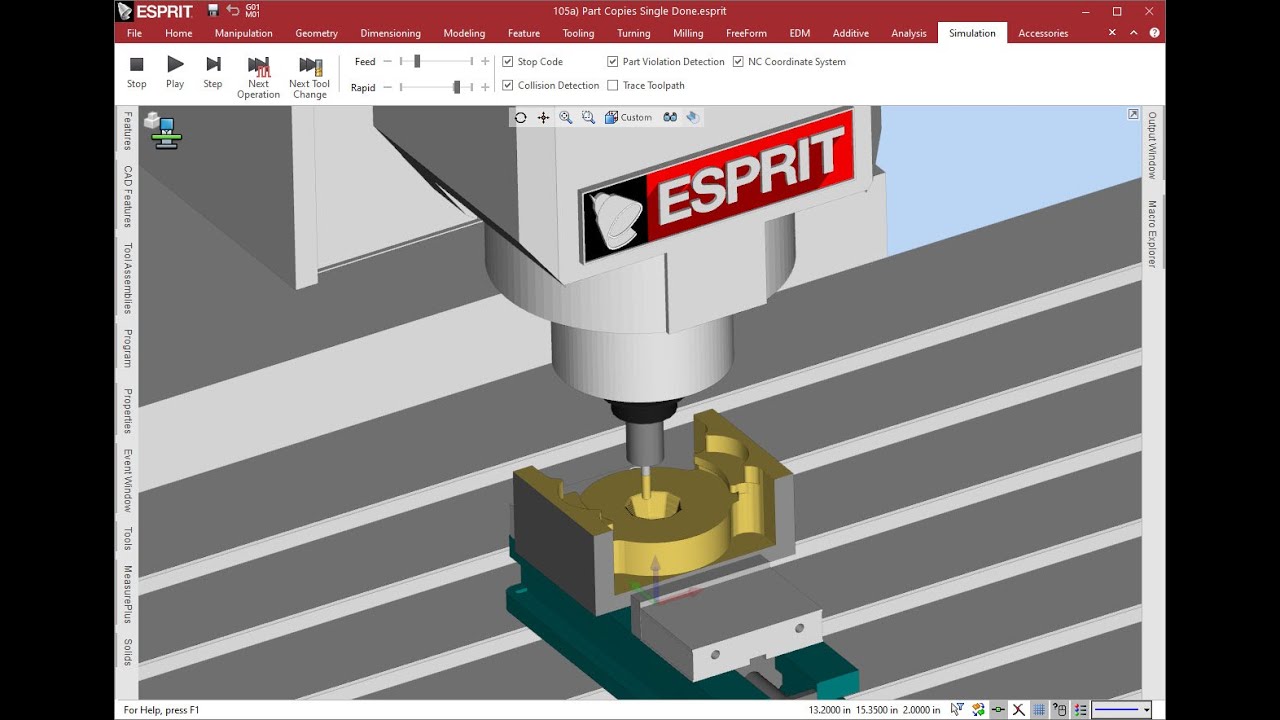Expand the Tools side panel

point(127,538)
